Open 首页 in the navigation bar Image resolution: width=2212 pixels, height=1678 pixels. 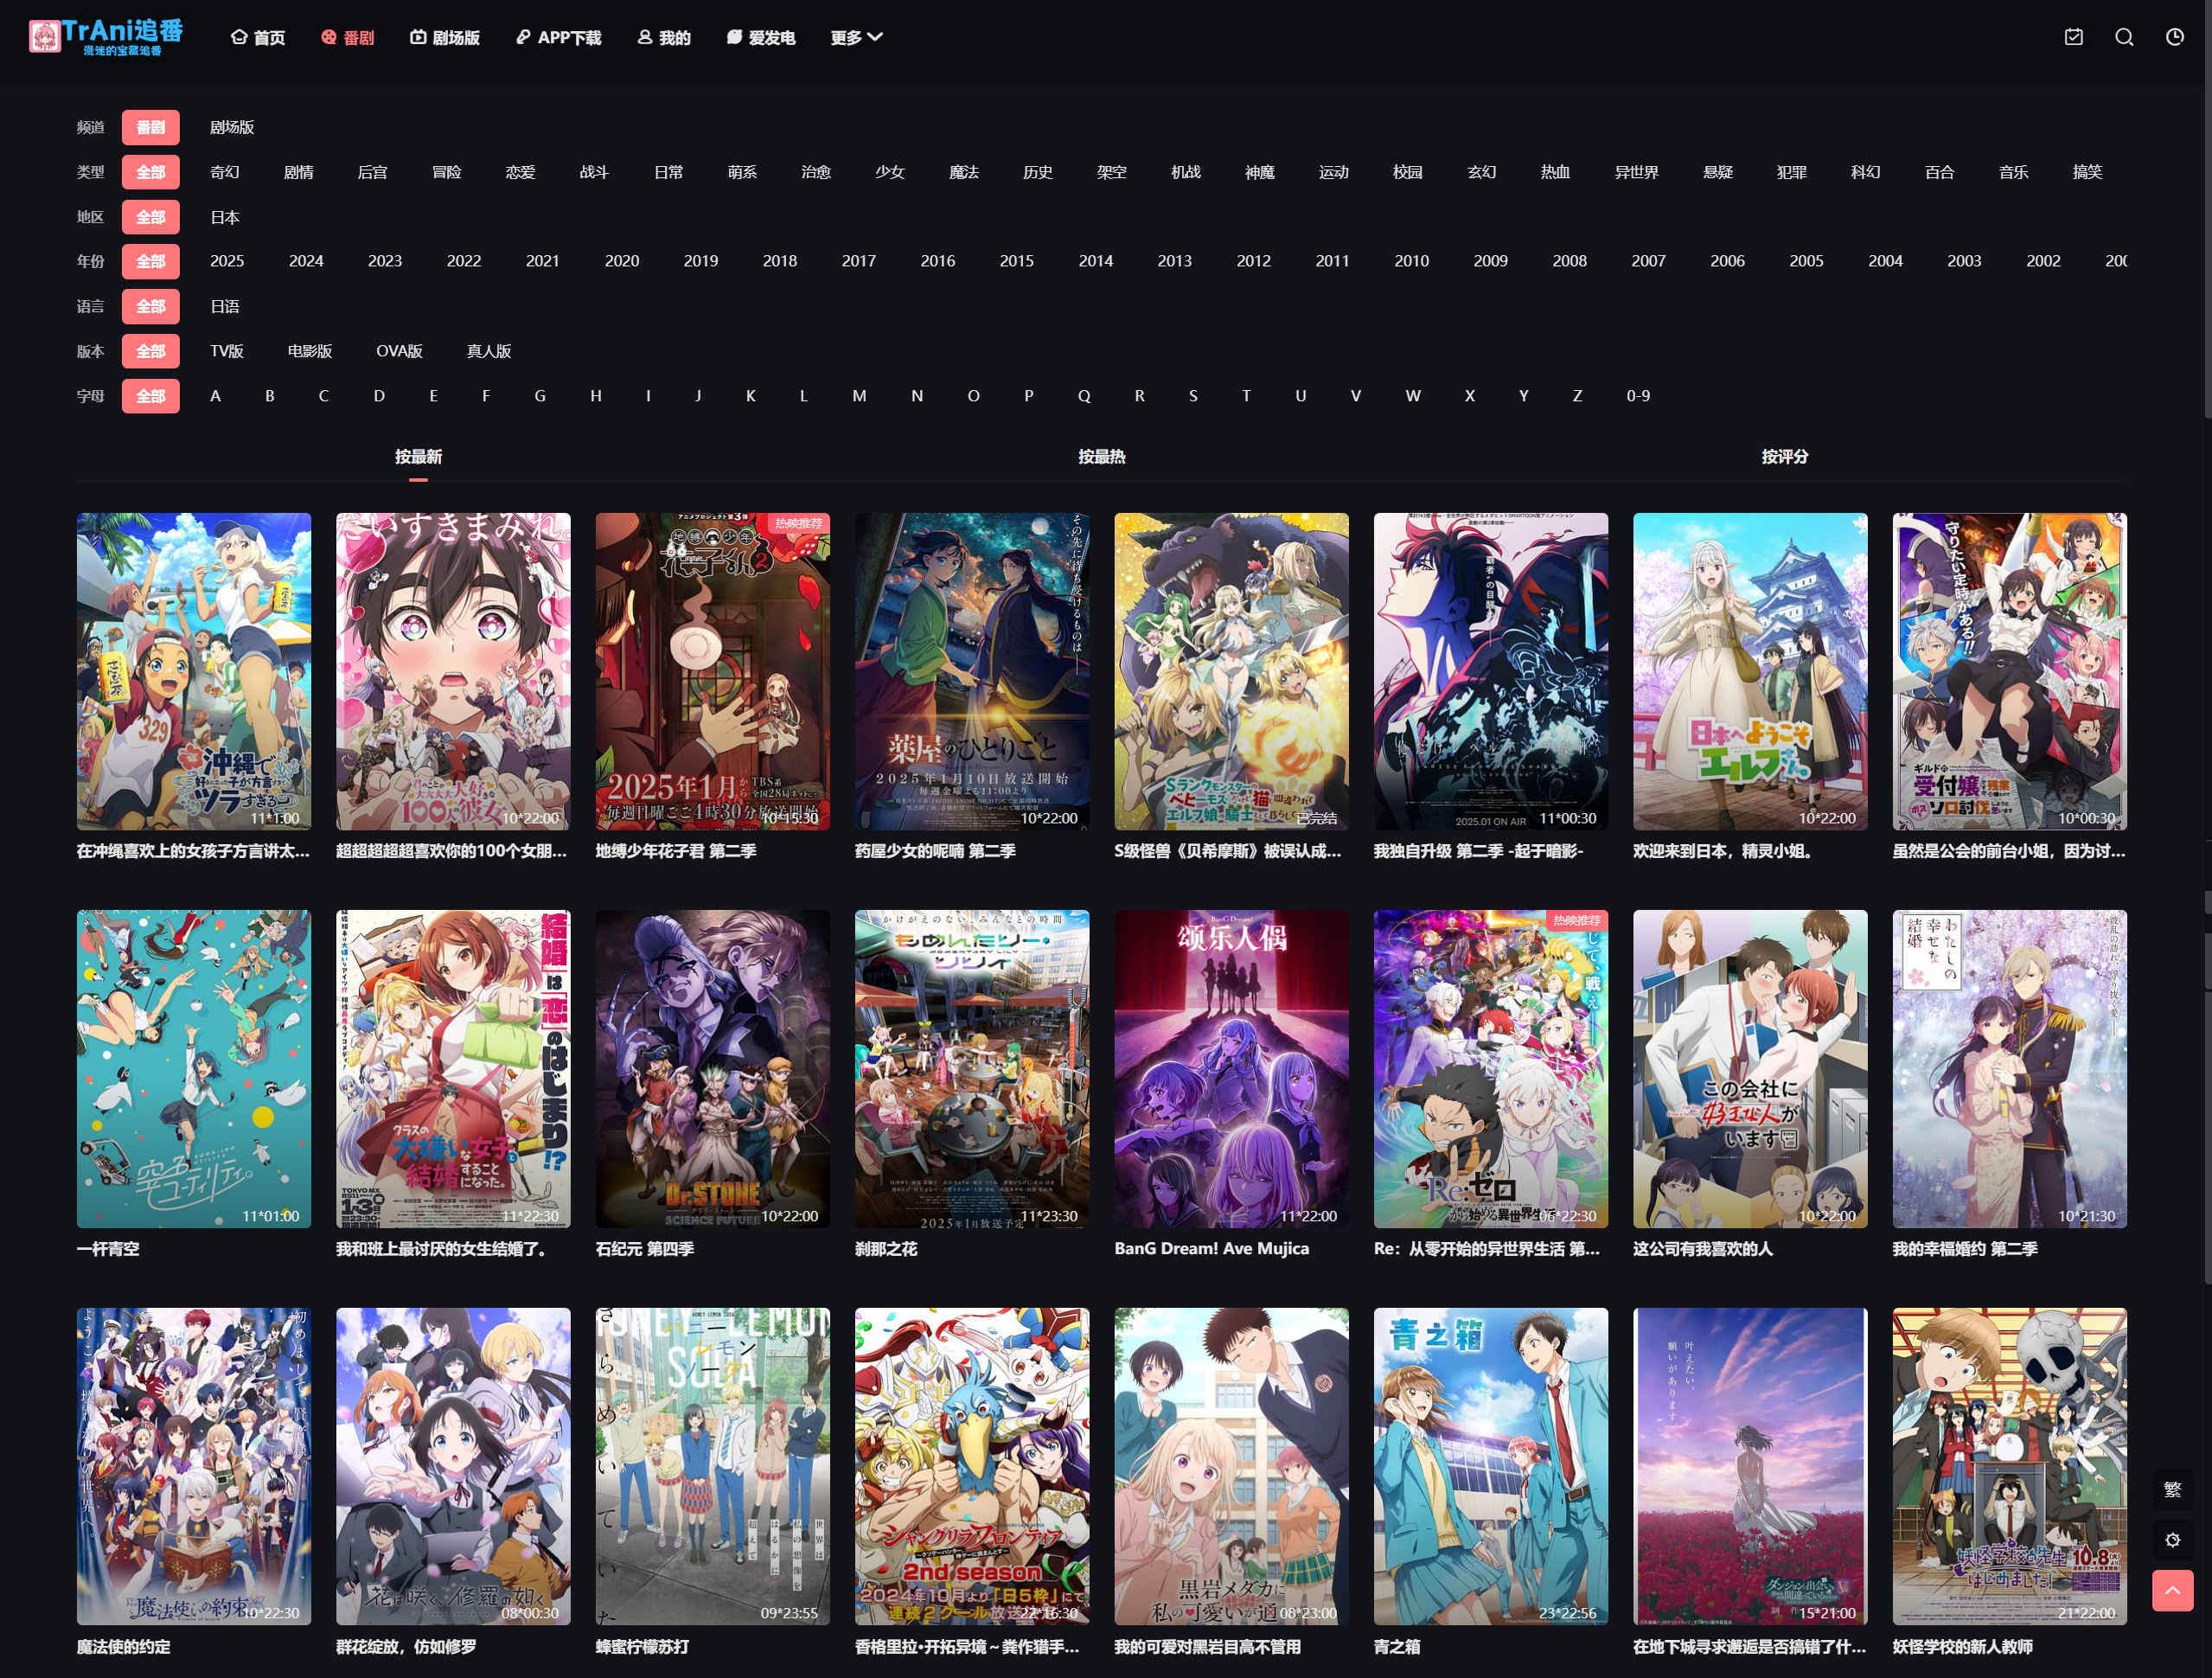pyautogui.click(x=258, y=37)
